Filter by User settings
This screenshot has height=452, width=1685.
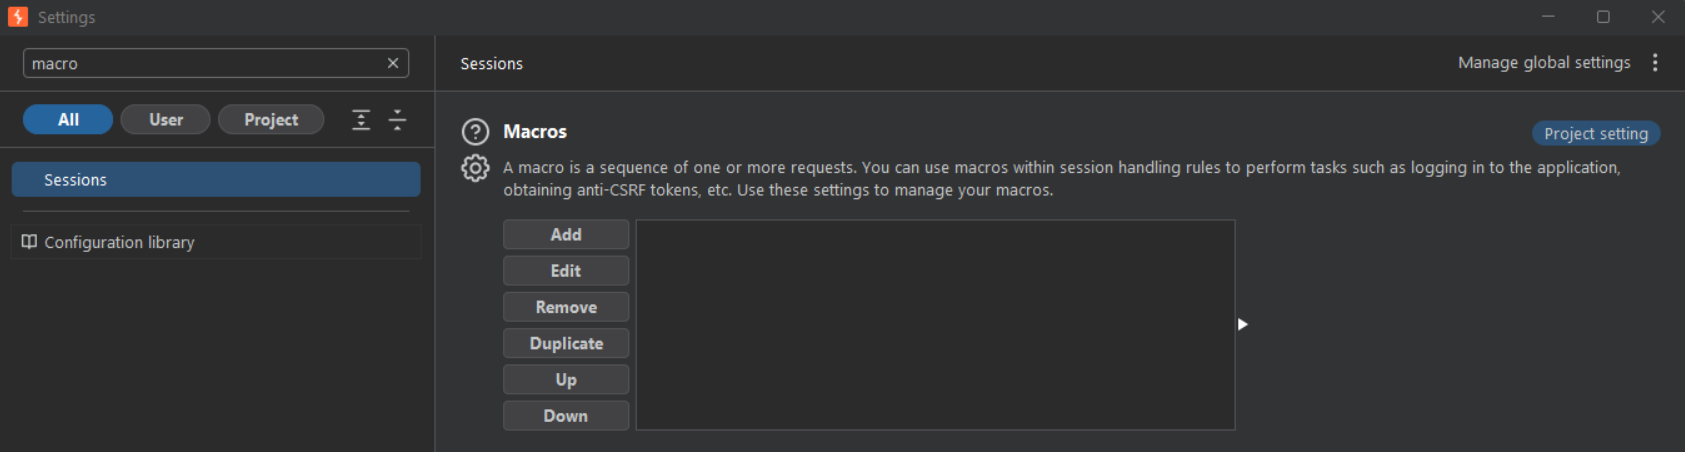[x=166, y=120]
